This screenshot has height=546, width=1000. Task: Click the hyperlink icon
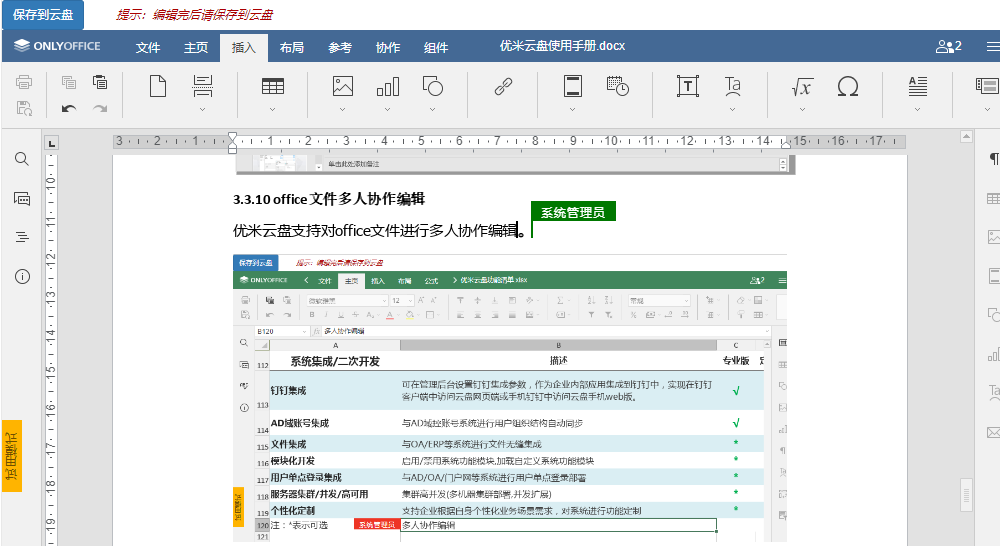[503, 86]
